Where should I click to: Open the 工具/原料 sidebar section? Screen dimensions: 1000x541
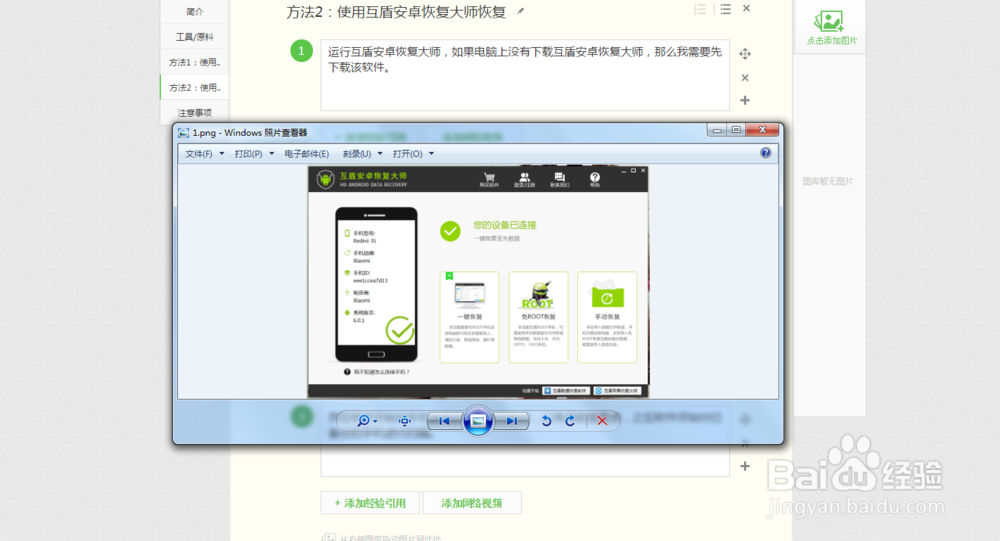(x=195, y=37)
